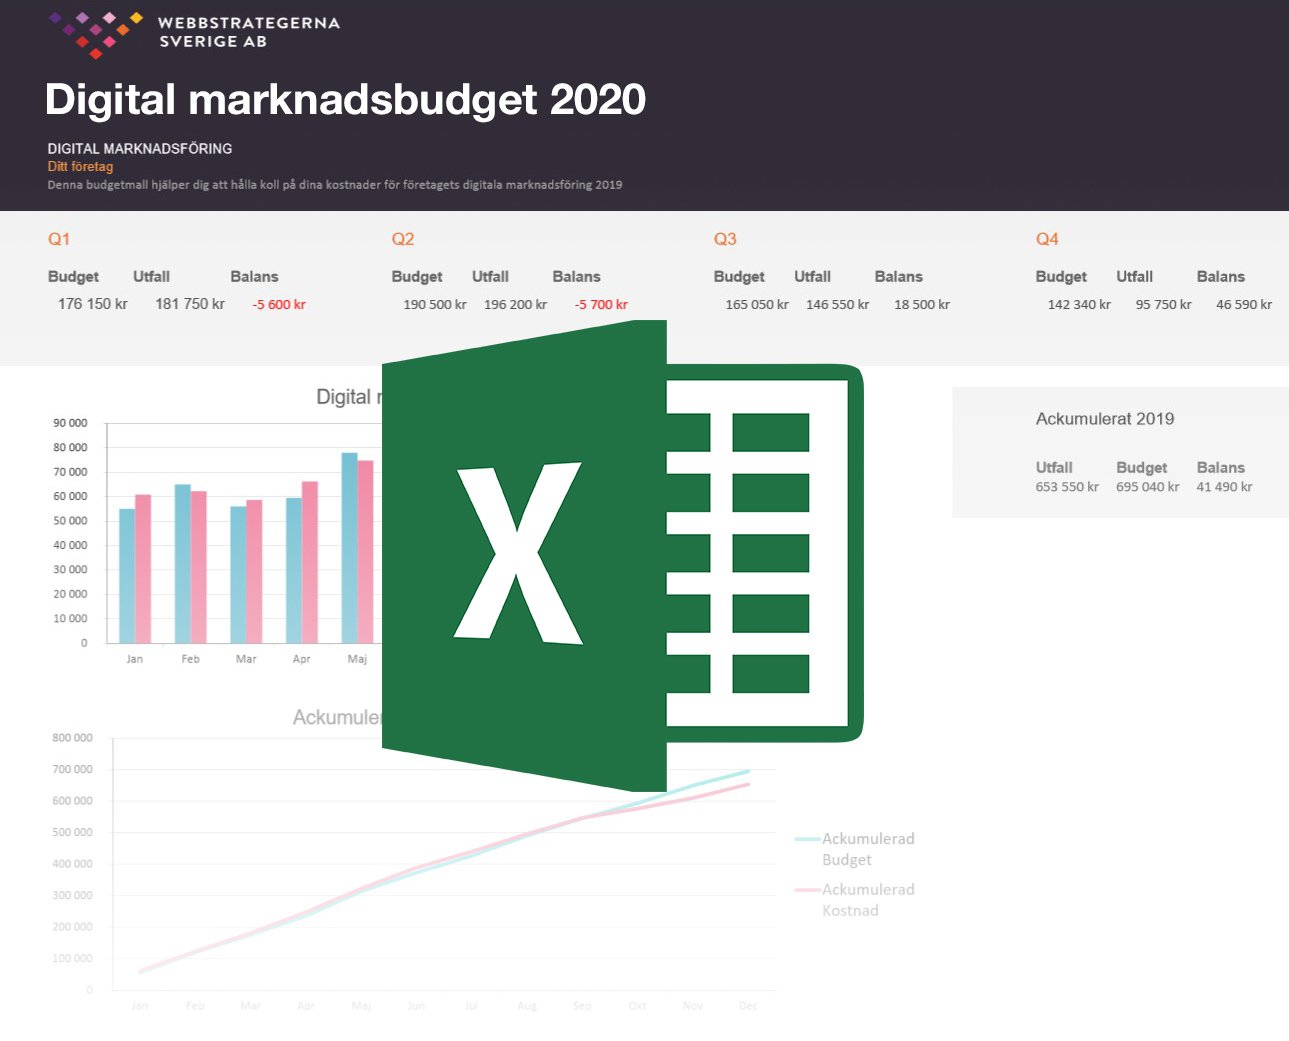
Task: Select the colorful dots in the company logo
Action: [95, 32]
